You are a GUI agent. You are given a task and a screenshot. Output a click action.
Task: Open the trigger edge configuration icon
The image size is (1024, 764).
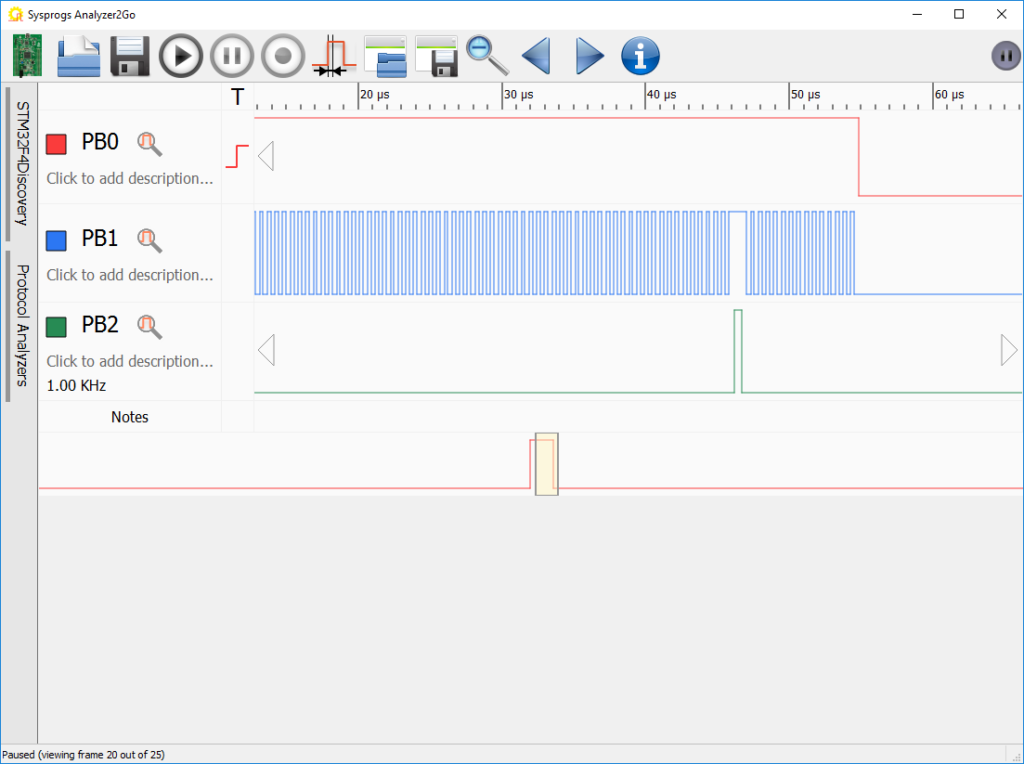pyautogui.click(x=333, y=55)
